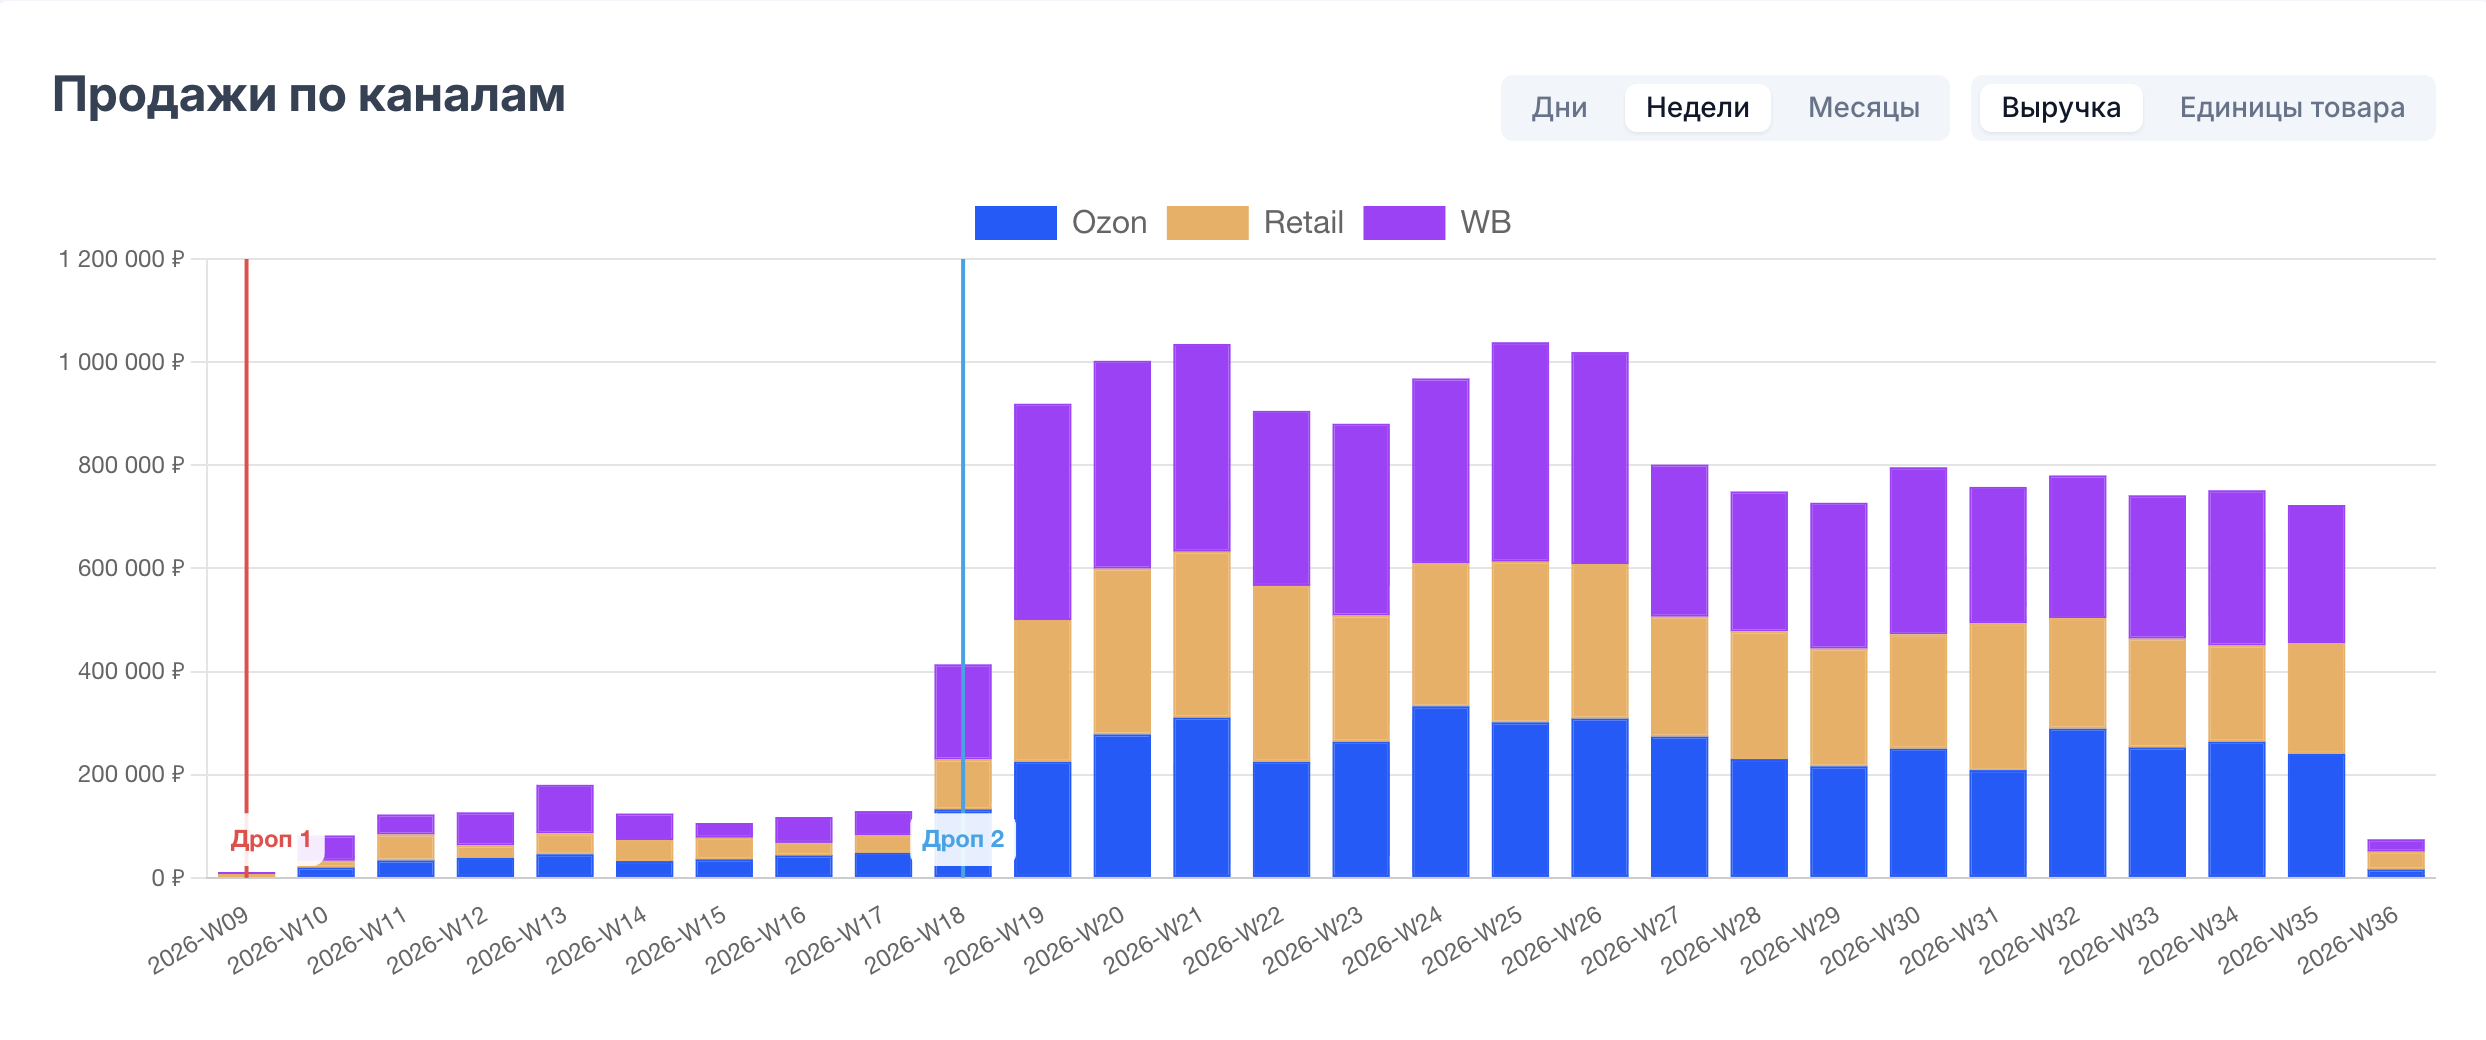Toggle the Ozon legend label
This screenshot has height=1040, width=2486.
click(x=1109, y=222)
